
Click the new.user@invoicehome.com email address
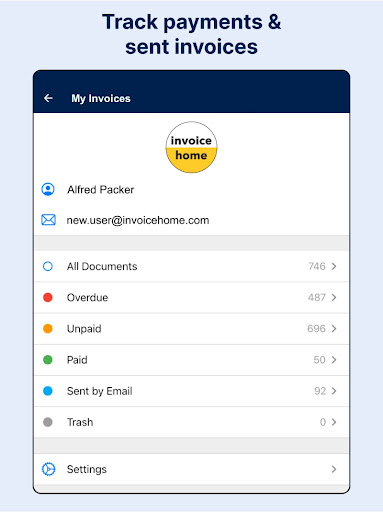pos(138,220)
